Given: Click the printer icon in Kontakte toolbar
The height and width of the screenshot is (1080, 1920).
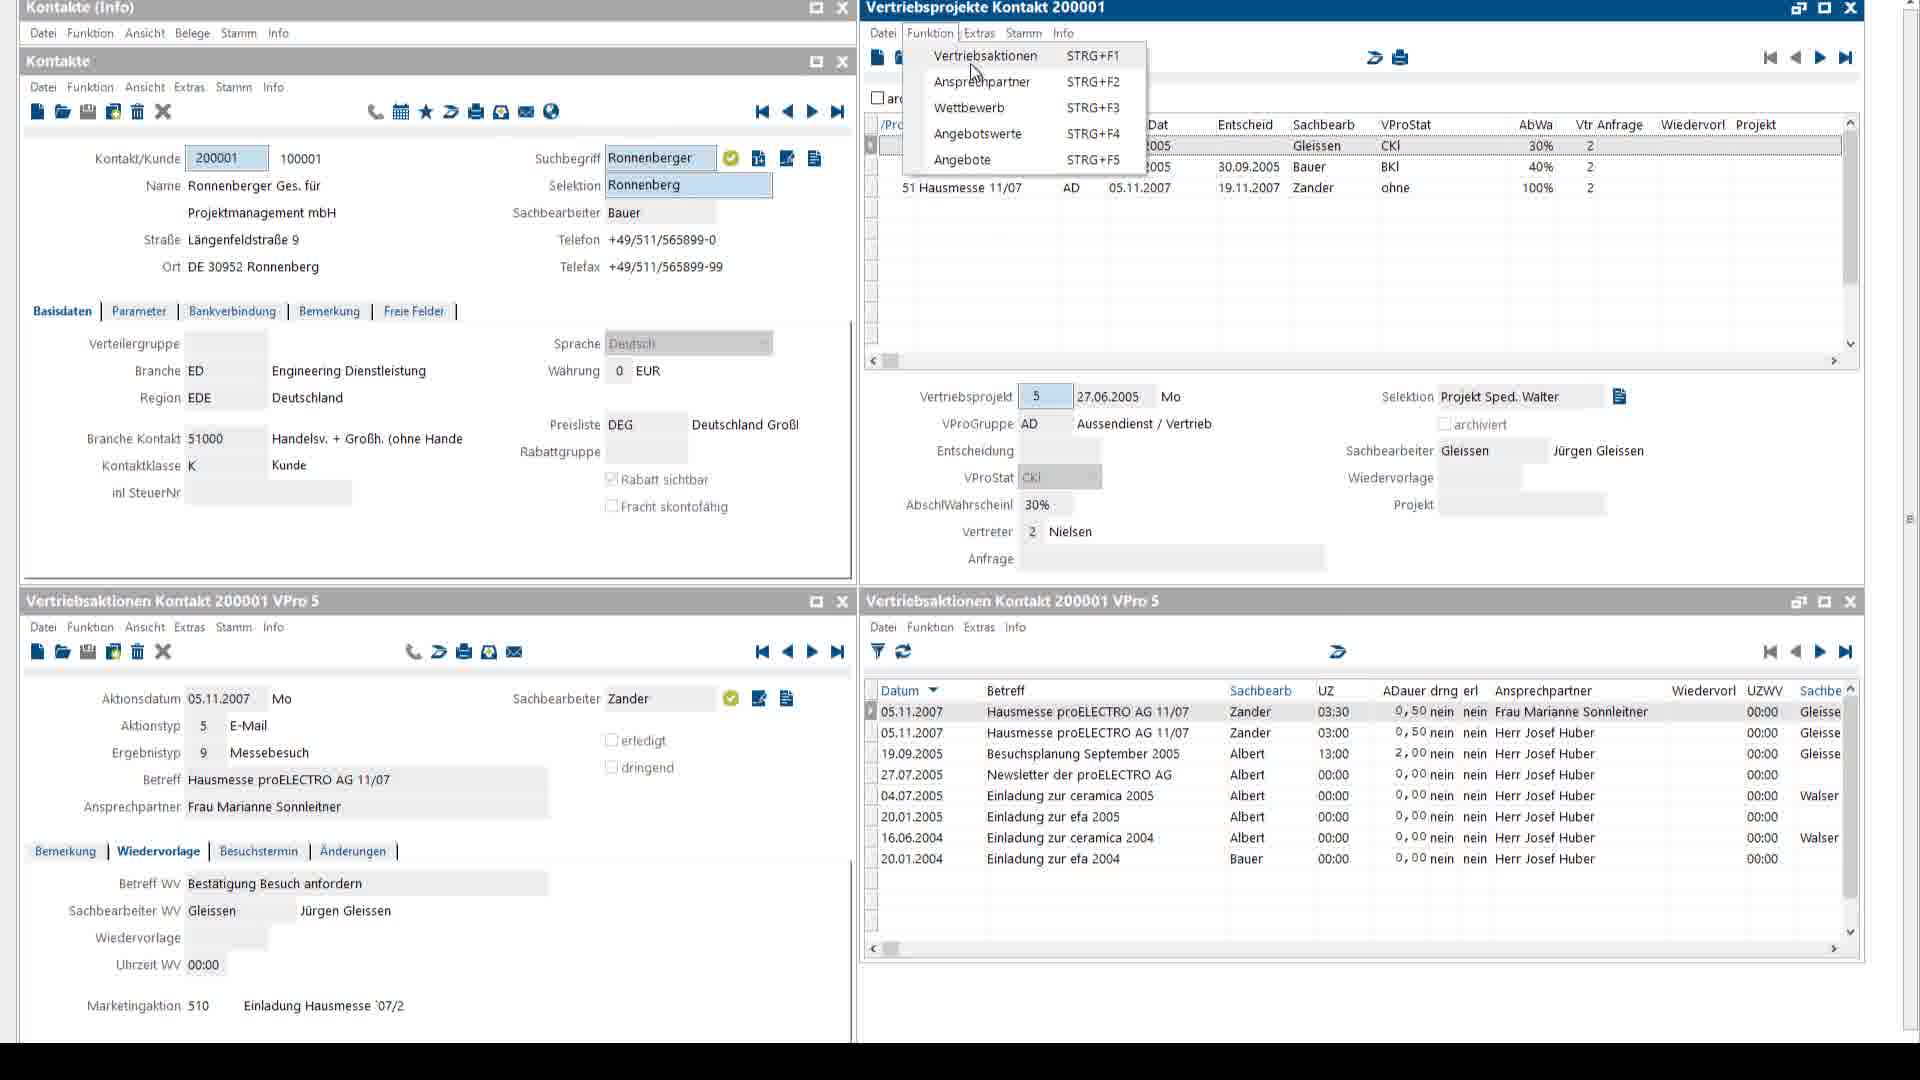Looking at the screenshot, I should (x=476, y=112).
